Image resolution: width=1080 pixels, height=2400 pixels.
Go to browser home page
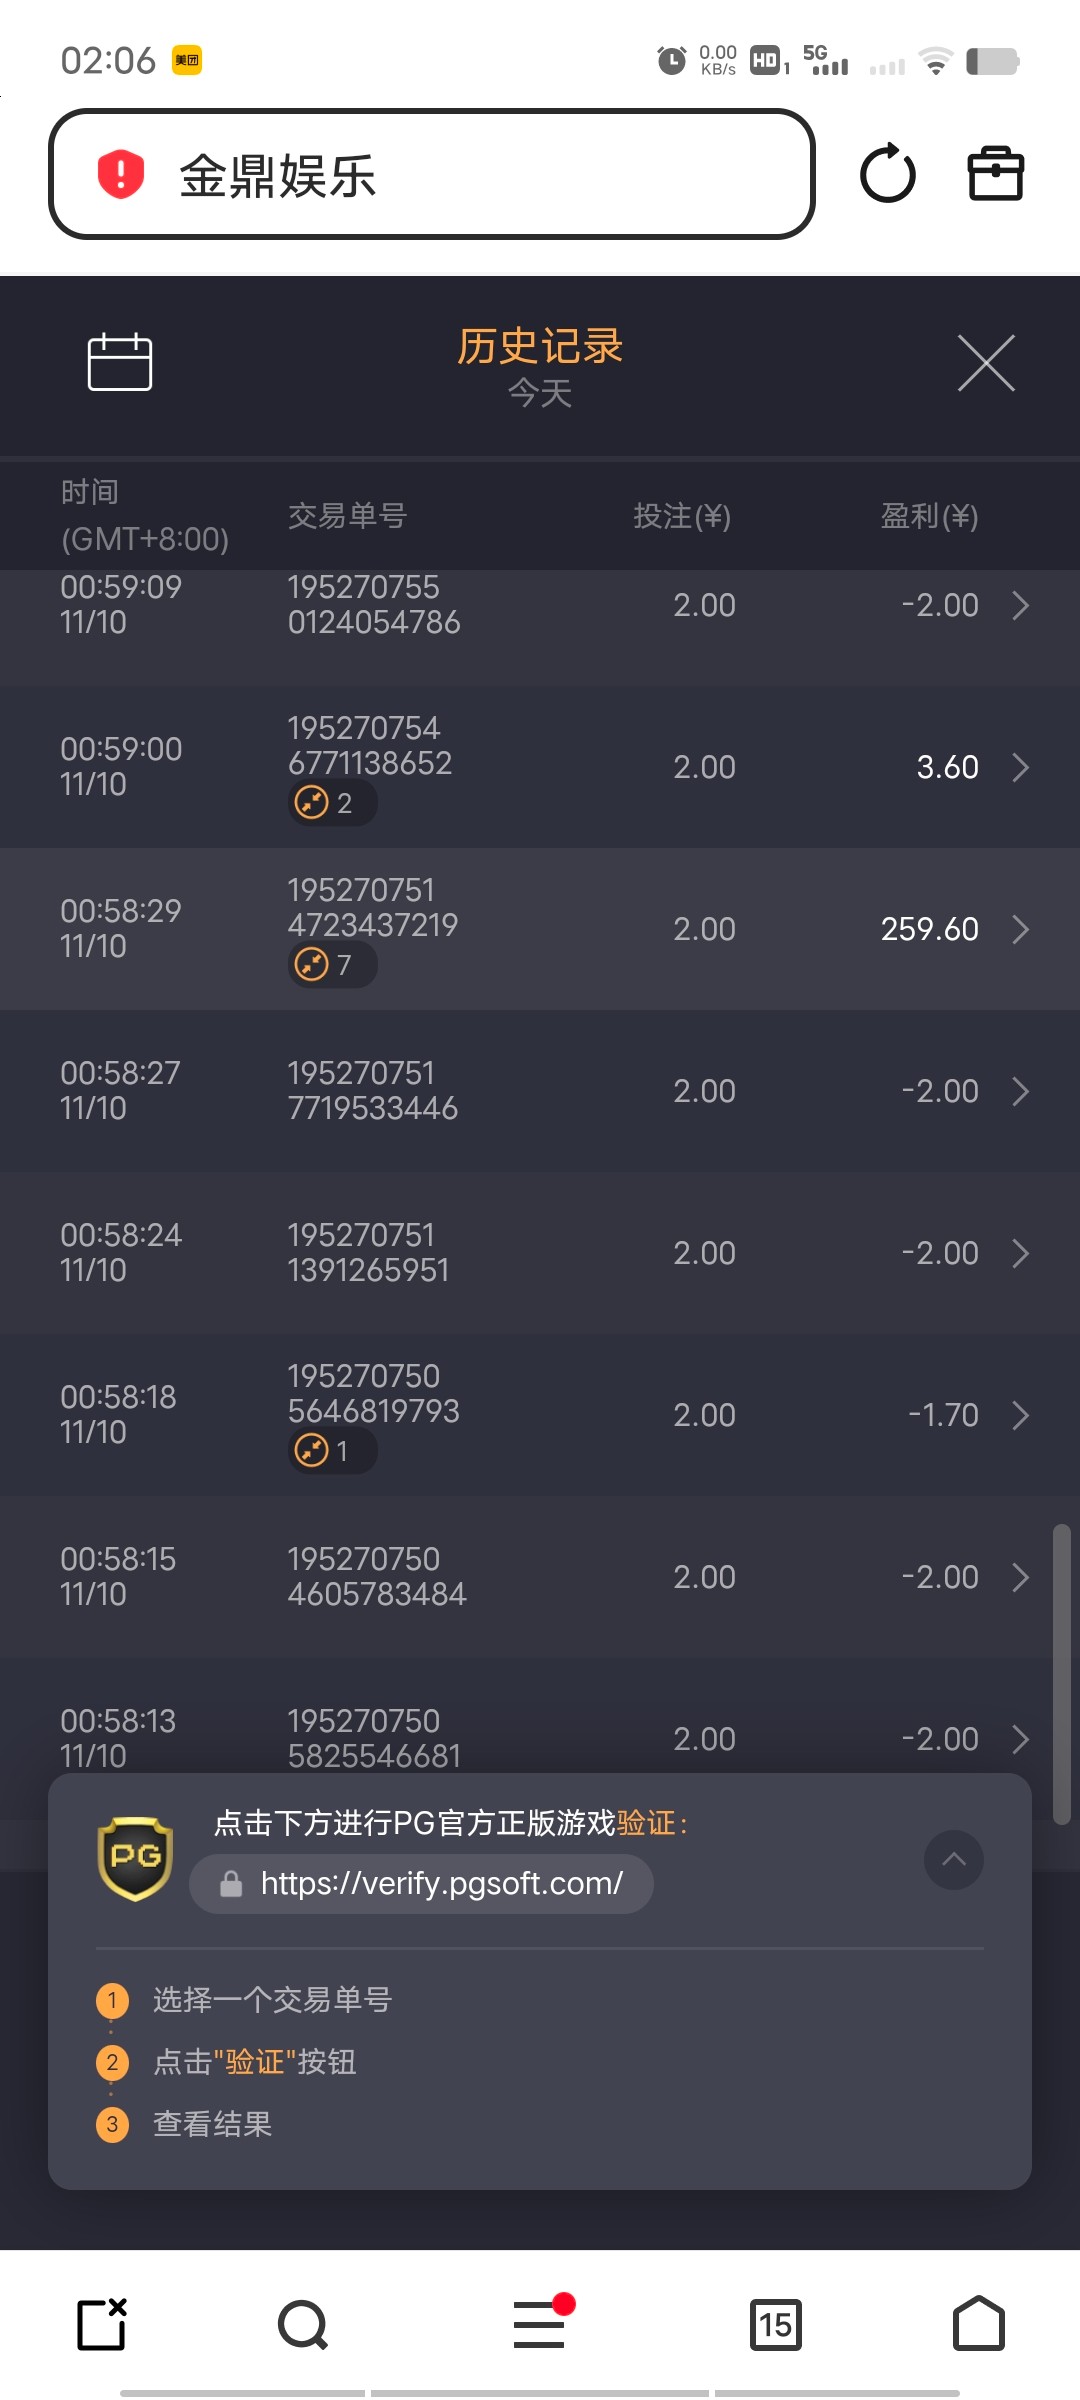pyautogui.click(x=978, y=2324)
